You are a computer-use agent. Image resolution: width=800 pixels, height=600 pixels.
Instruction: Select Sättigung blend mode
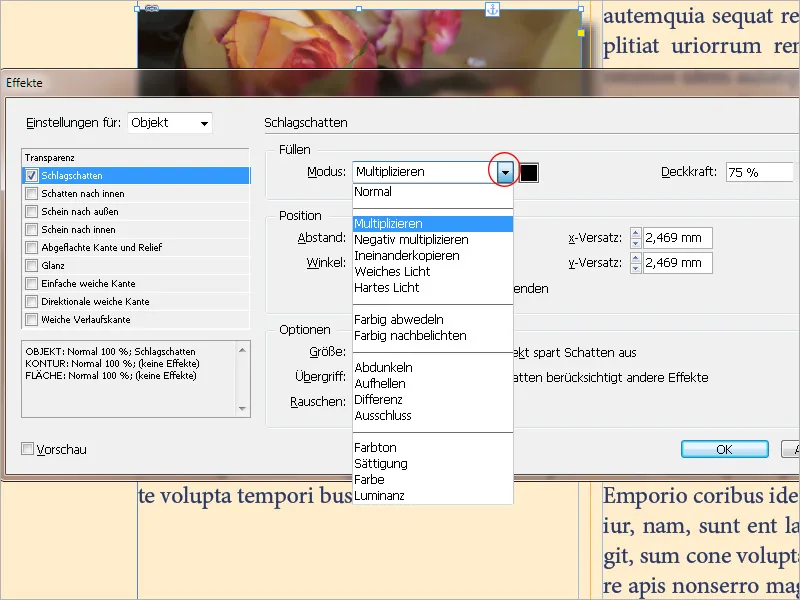pos(384,461)
